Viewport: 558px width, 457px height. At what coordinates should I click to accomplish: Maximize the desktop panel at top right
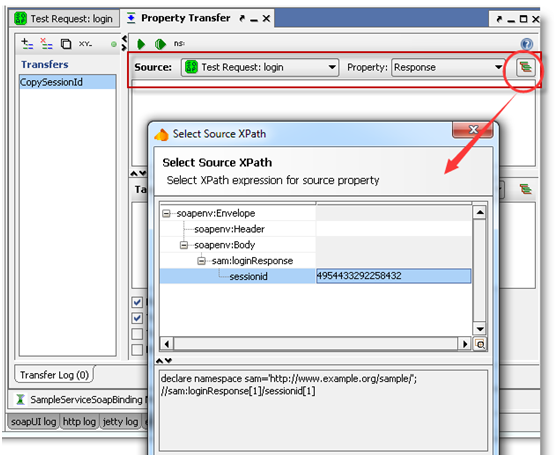(x=523, y=19)
